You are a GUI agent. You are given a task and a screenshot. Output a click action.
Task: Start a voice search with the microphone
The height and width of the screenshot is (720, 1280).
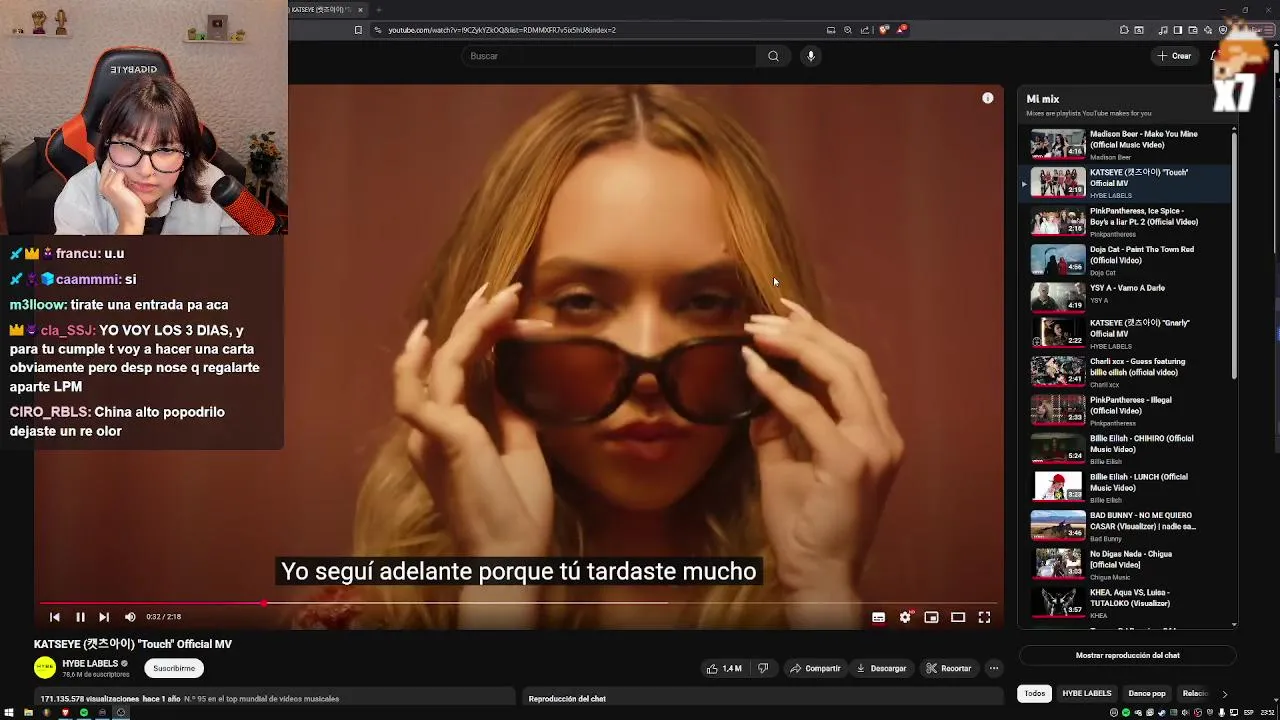click(811, 56)
